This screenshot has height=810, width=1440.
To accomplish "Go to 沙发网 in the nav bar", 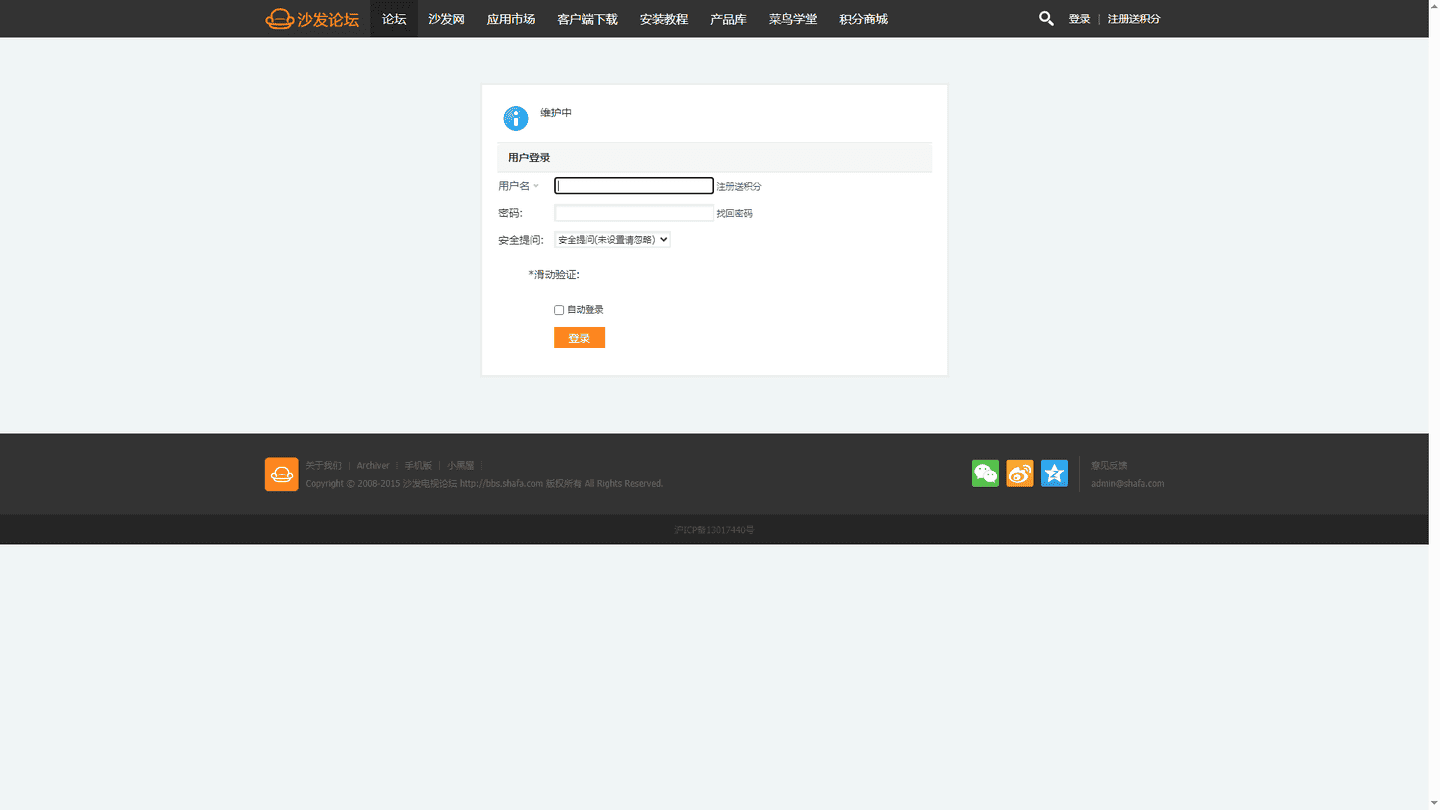I will (x=446, y=19).
